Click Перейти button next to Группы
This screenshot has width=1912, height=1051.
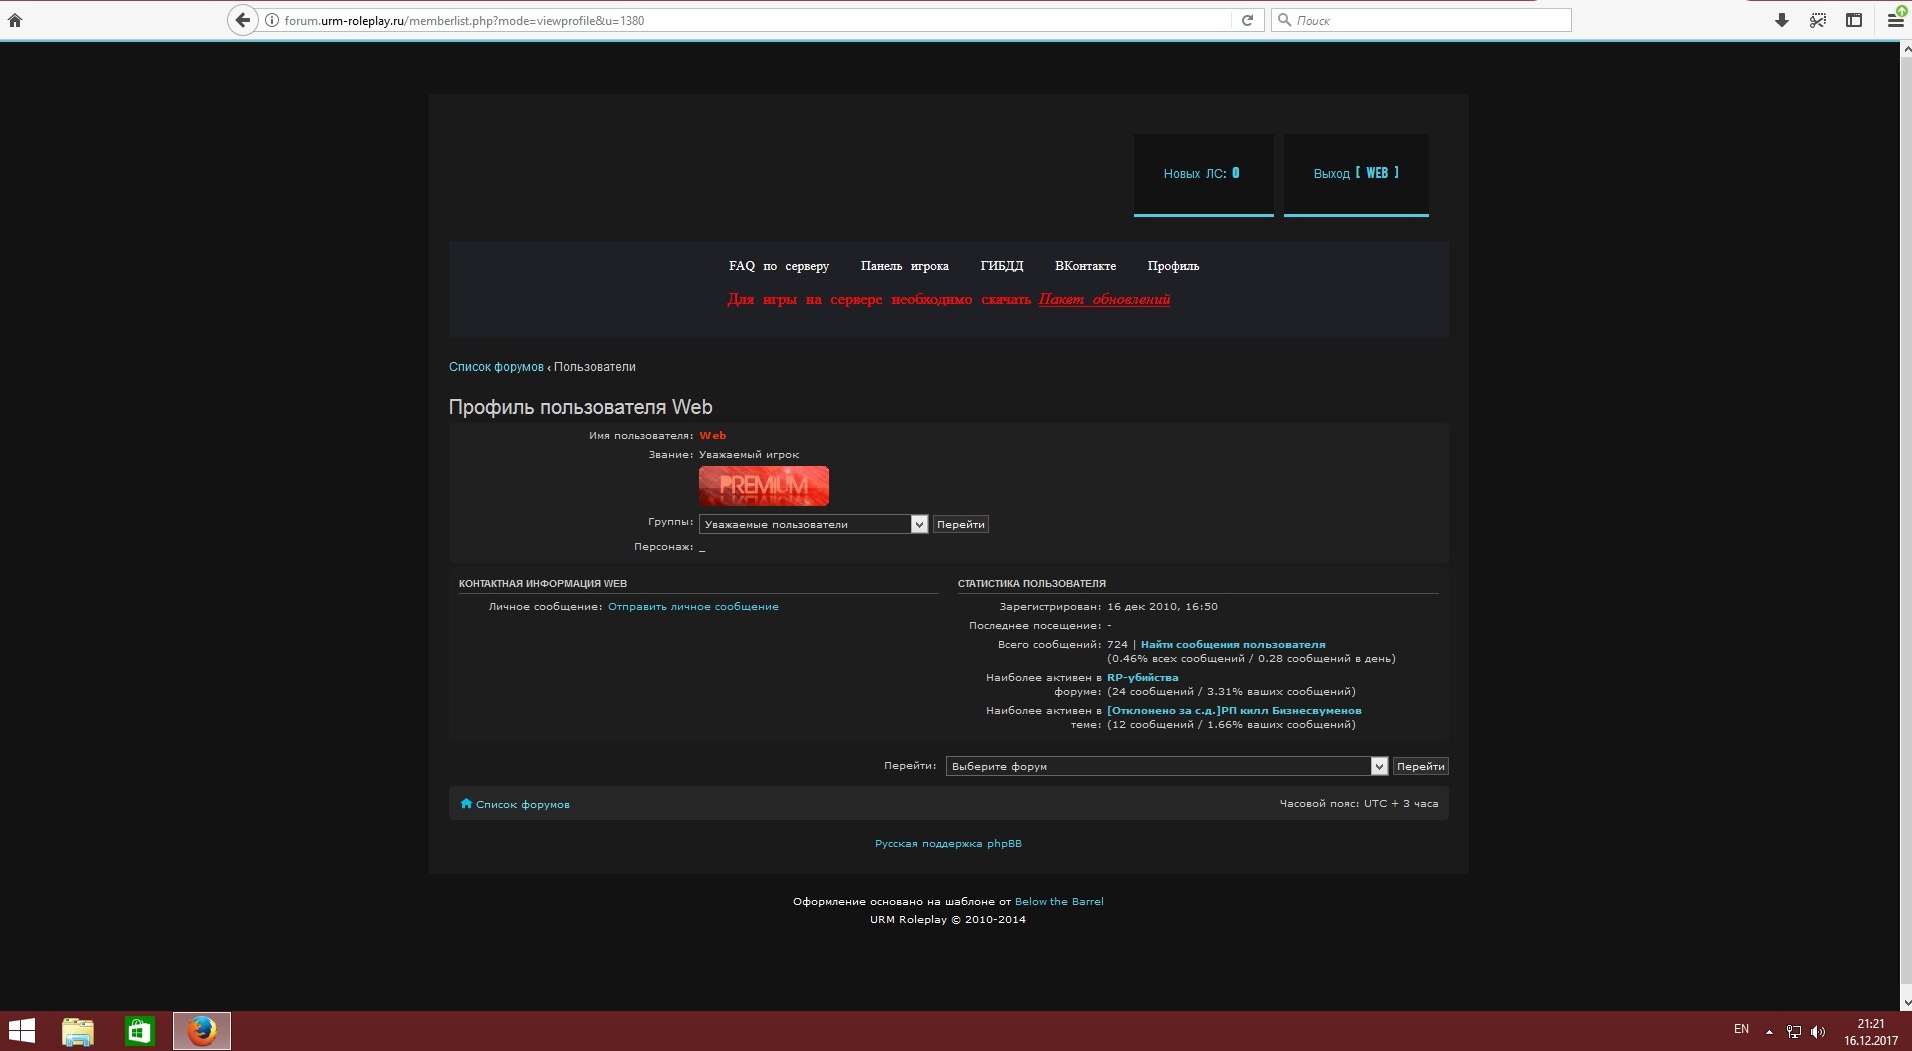click(961, 524)
